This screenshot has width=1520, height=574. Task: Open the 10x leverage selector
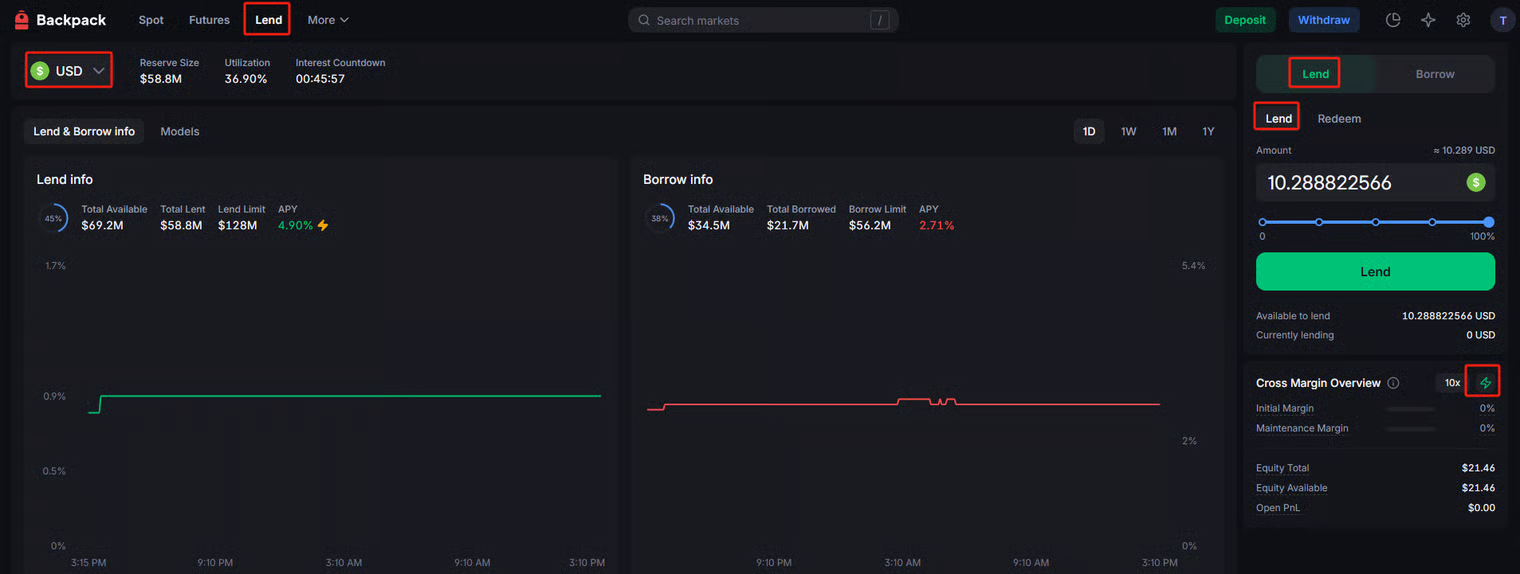[x=1452, y=383]
